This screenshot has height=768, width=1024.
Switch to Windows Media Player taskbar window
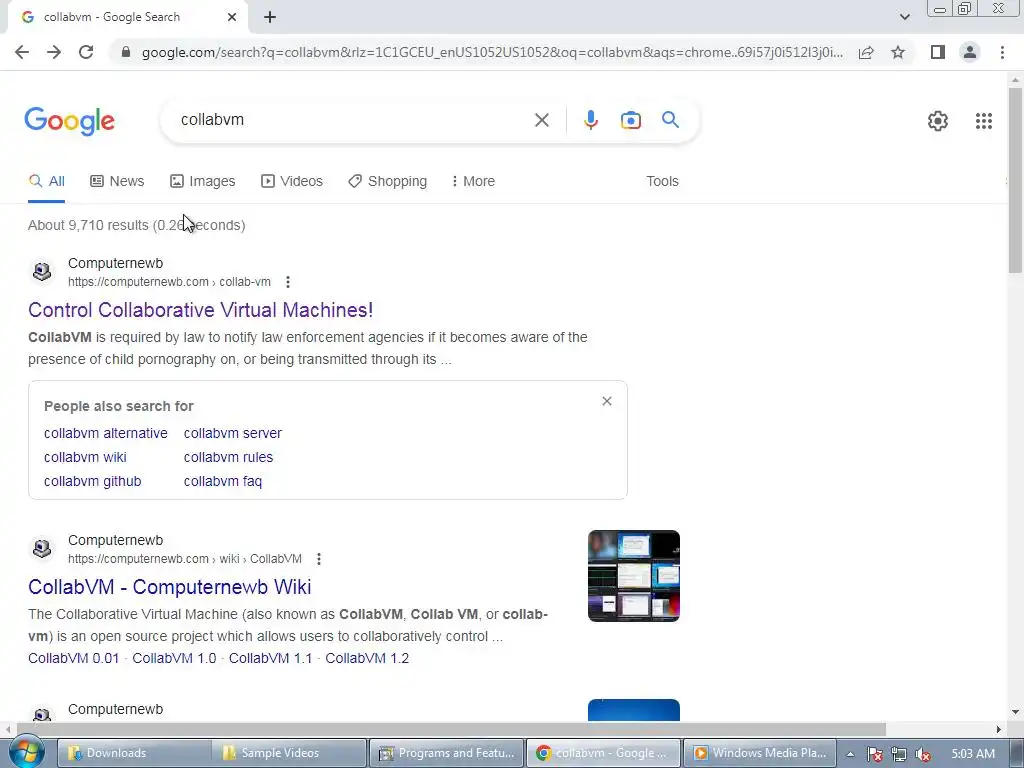[760, 753]
